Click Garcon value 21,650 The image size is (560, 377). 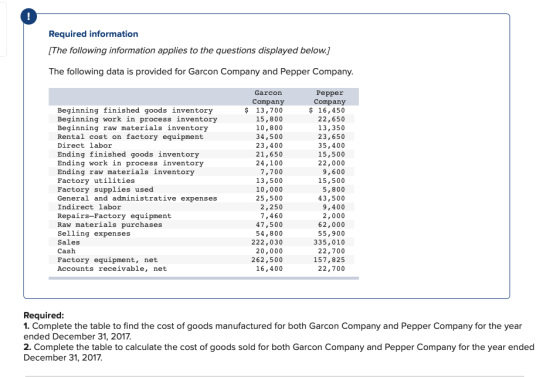pos(269,154)
